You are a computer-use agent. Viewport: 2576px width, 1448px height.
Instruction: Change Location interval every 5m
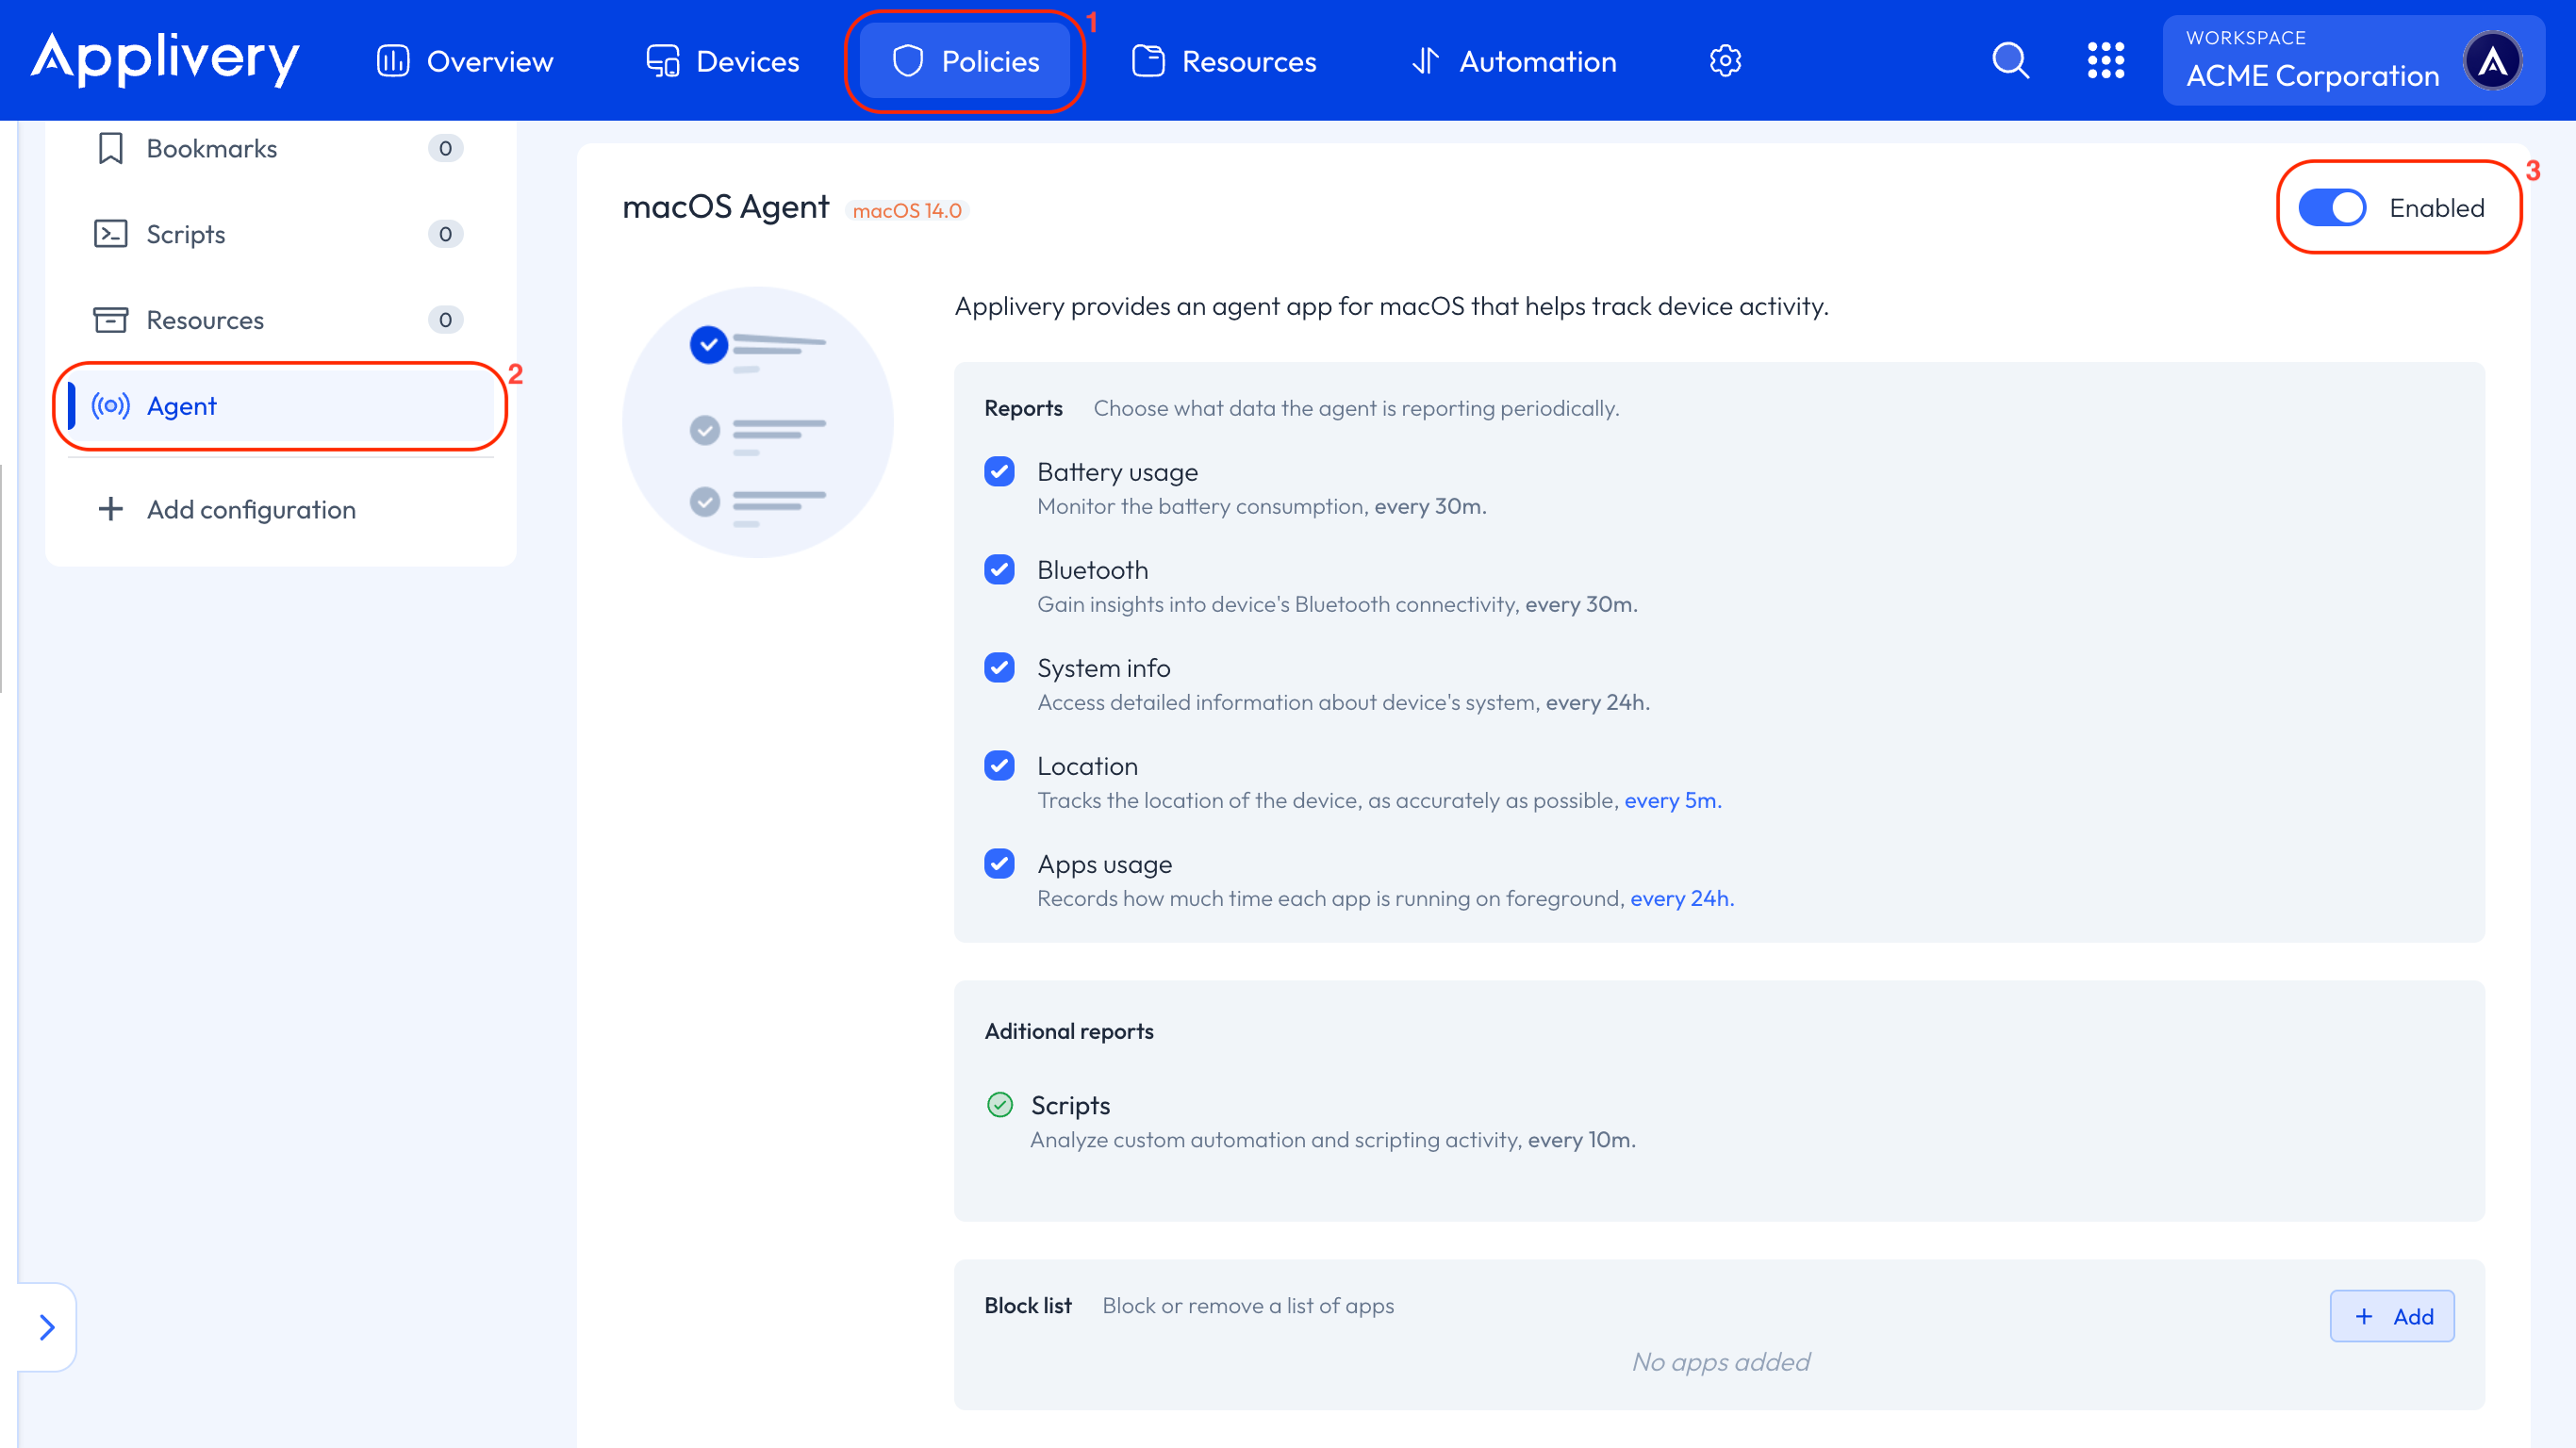[x=1672, y=800]
